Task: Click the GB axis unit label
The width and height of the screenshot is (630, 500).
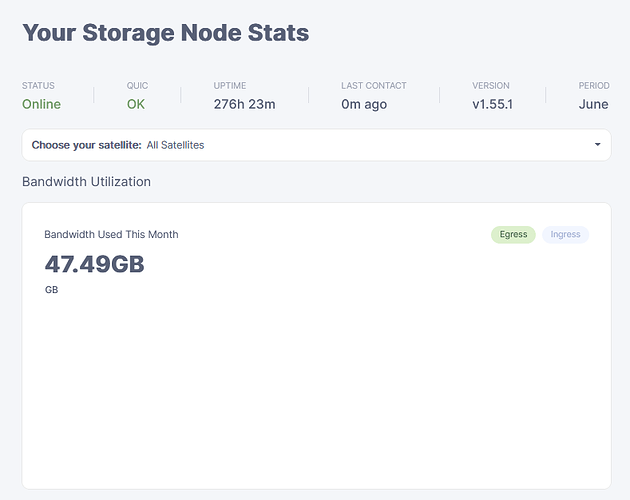Action: 51,290
